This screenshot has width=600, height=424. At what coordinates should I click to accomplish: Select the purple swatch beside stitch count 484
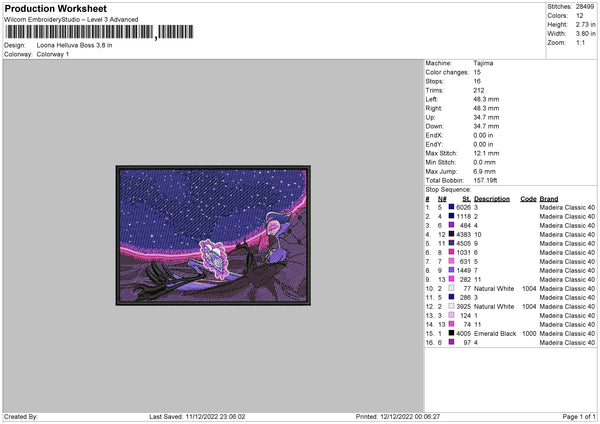[x=451, y=225]
